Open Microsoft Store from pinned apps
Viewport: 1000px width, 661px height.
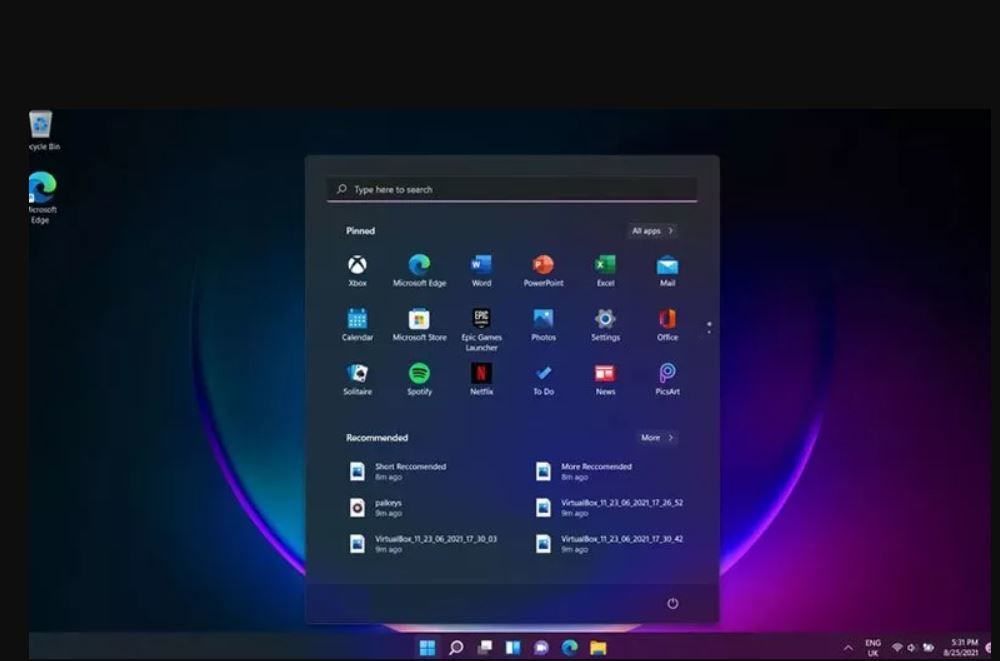(x=419, y=325)
